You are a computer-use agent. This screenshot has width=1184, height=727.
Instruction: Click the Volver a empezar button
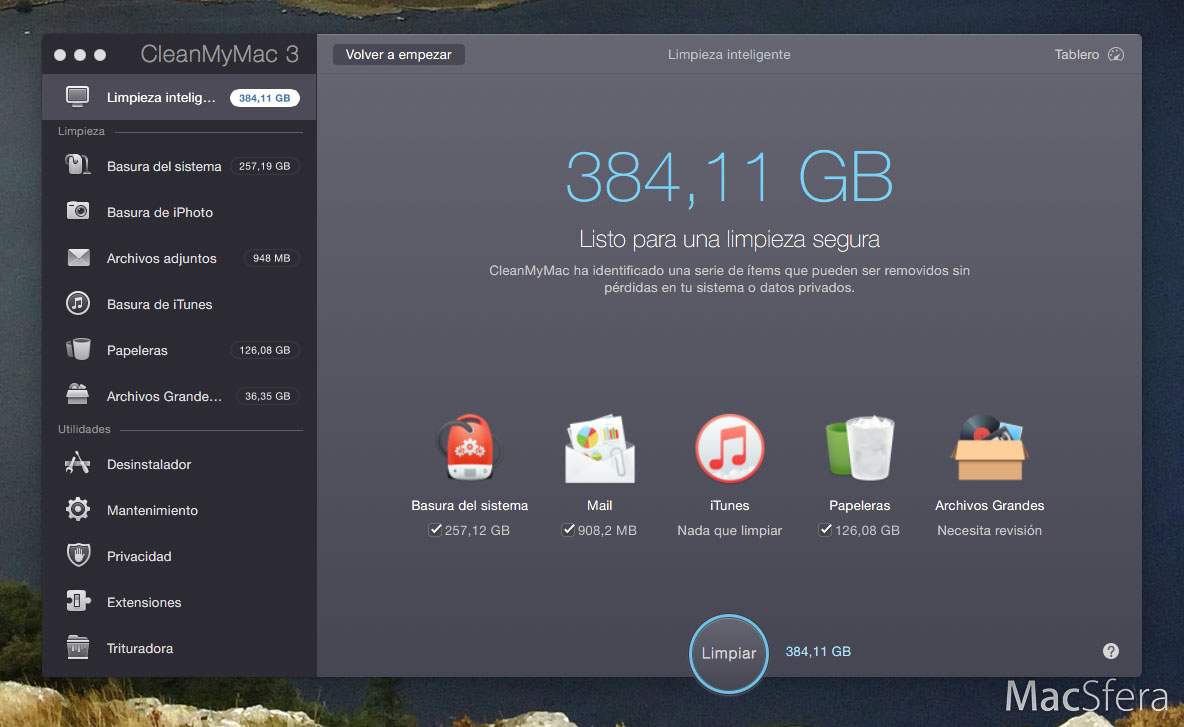398,55
